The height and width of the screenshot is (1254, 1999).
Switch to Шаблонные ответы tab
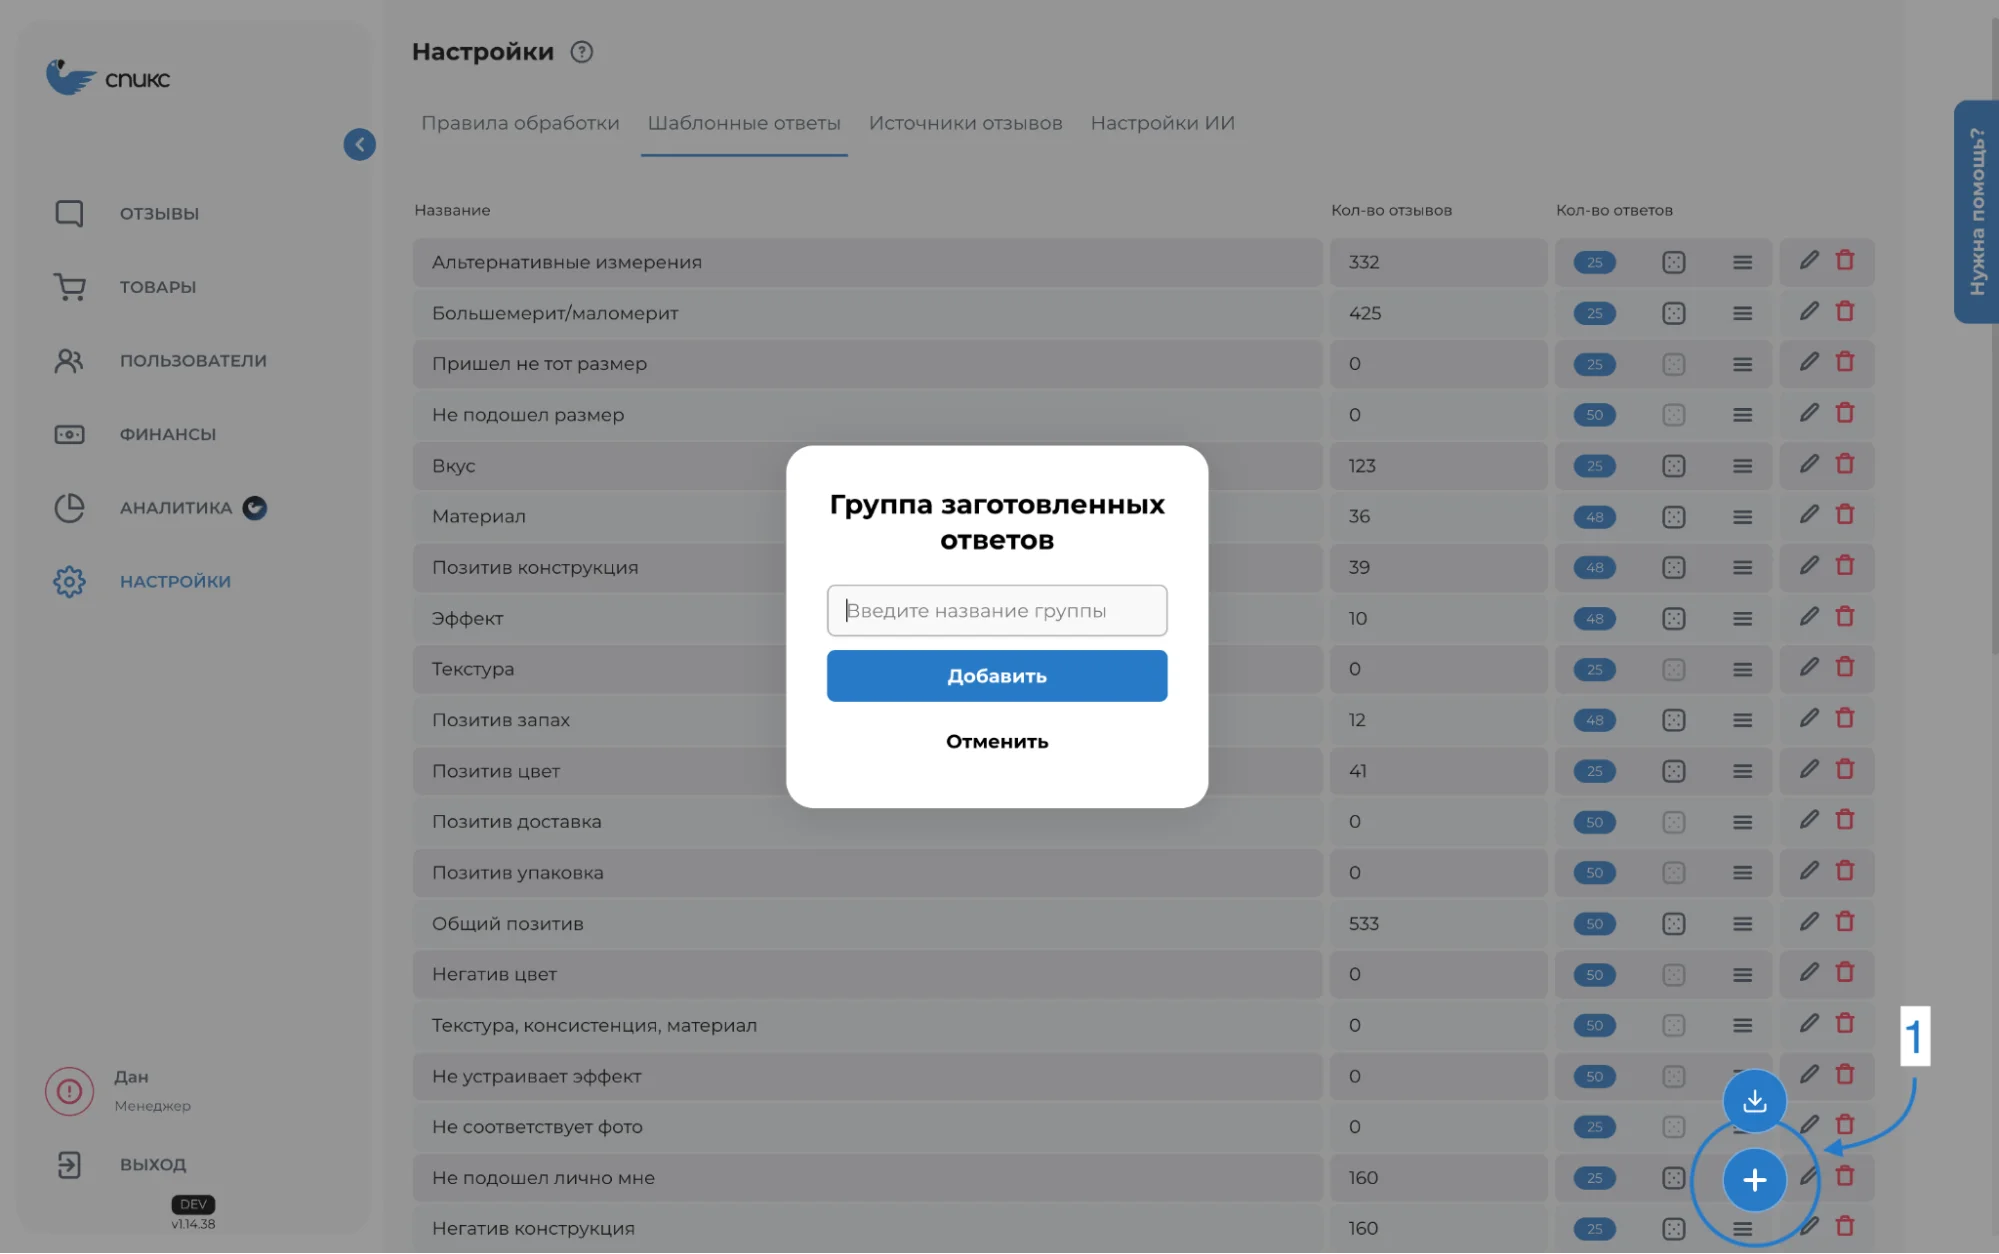coord(744,123)
